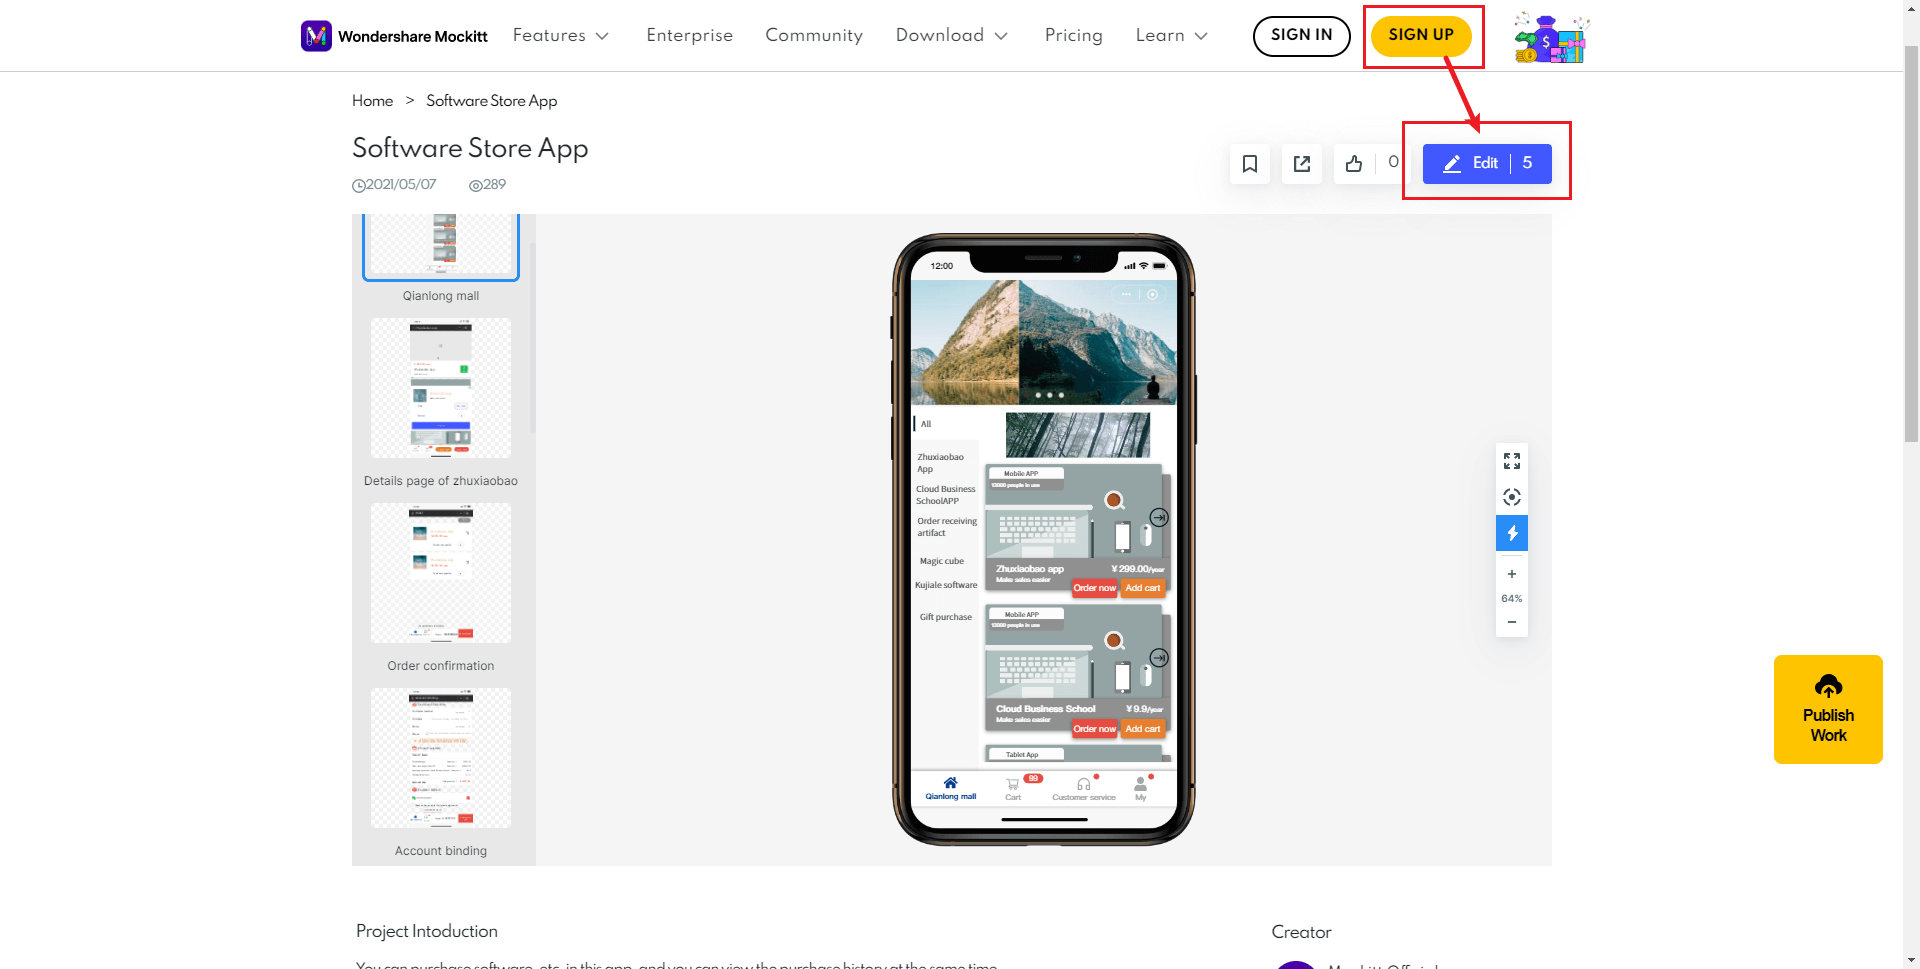Click Add cart on Cloud Business School

(x=1143, y=729)
